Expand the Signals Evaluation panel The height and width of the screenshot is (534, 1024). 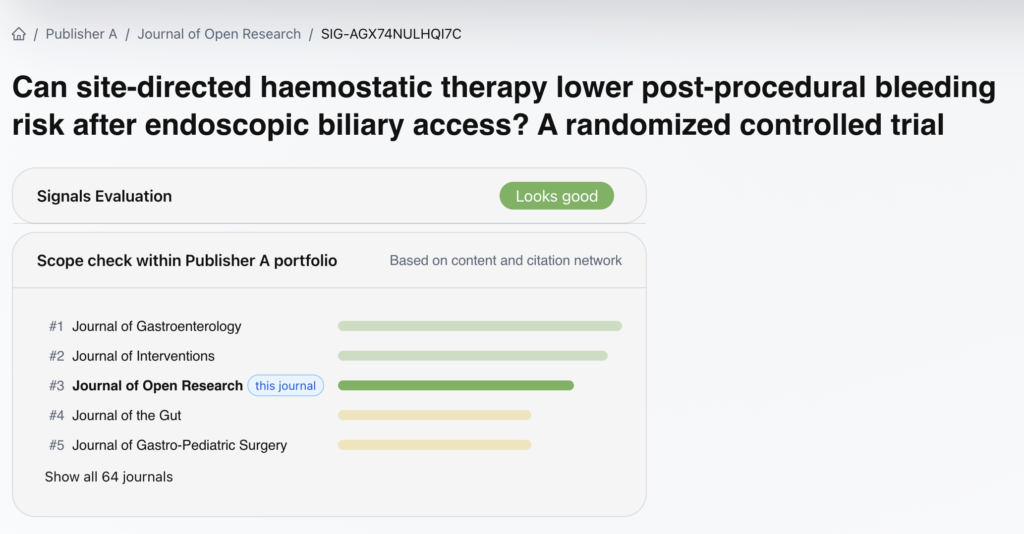[329, 196]
